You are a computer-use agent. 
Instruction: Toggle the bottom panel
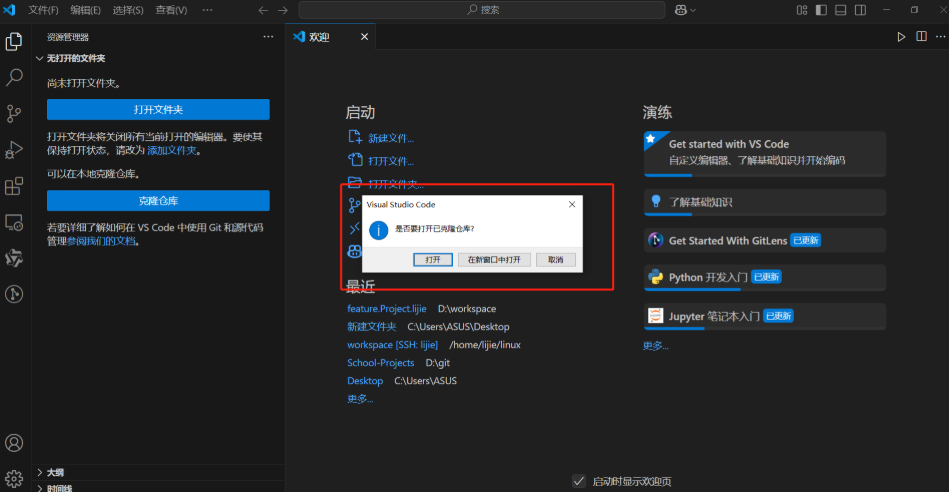841,10
